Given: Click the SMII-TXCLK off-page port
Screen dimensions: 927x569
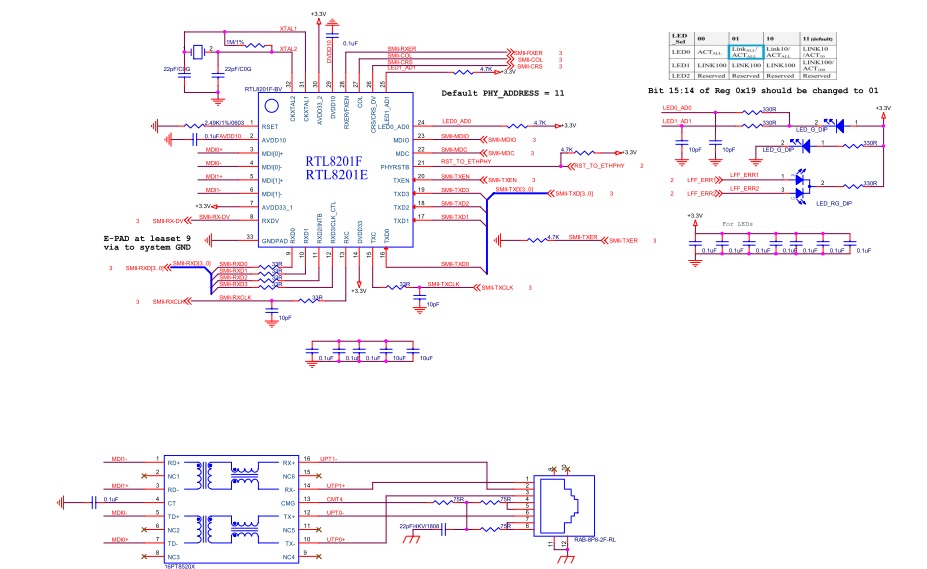Looking at the screenshot, I should coord(494,287).
